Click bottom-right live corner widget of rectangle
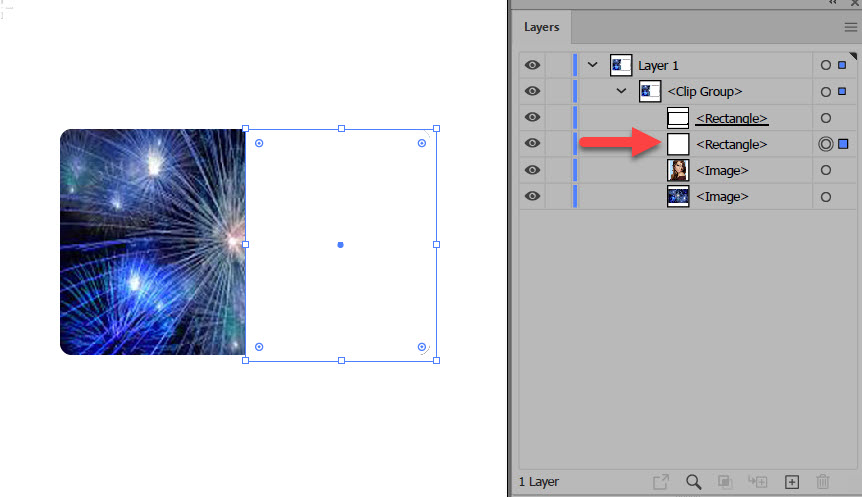This screenshot has width=862, height=497. tap(422, 347)
